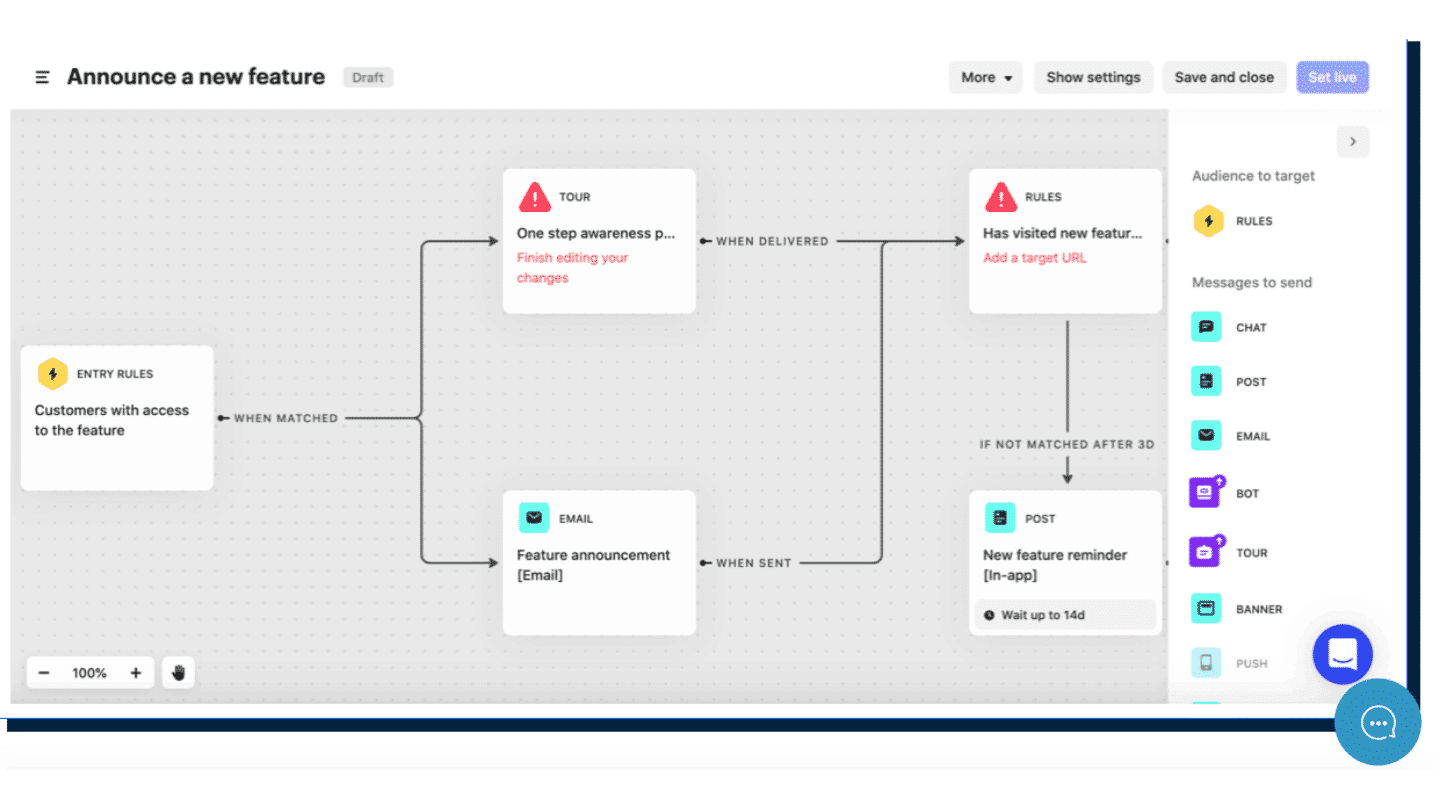Collapse the right sidebar with chevron

[1353, 142]
